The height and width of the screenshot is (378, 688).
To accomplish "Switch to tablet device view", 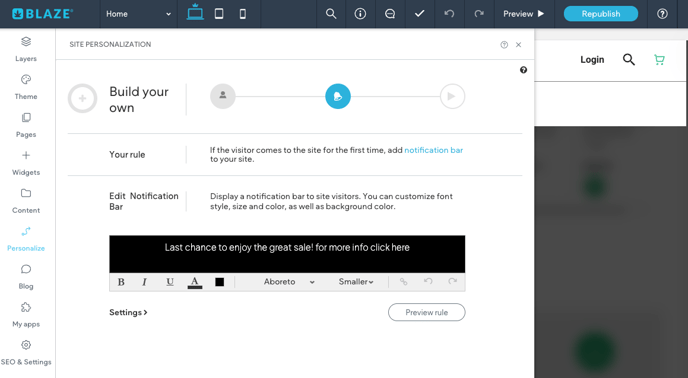I will [x=219, y=14].
